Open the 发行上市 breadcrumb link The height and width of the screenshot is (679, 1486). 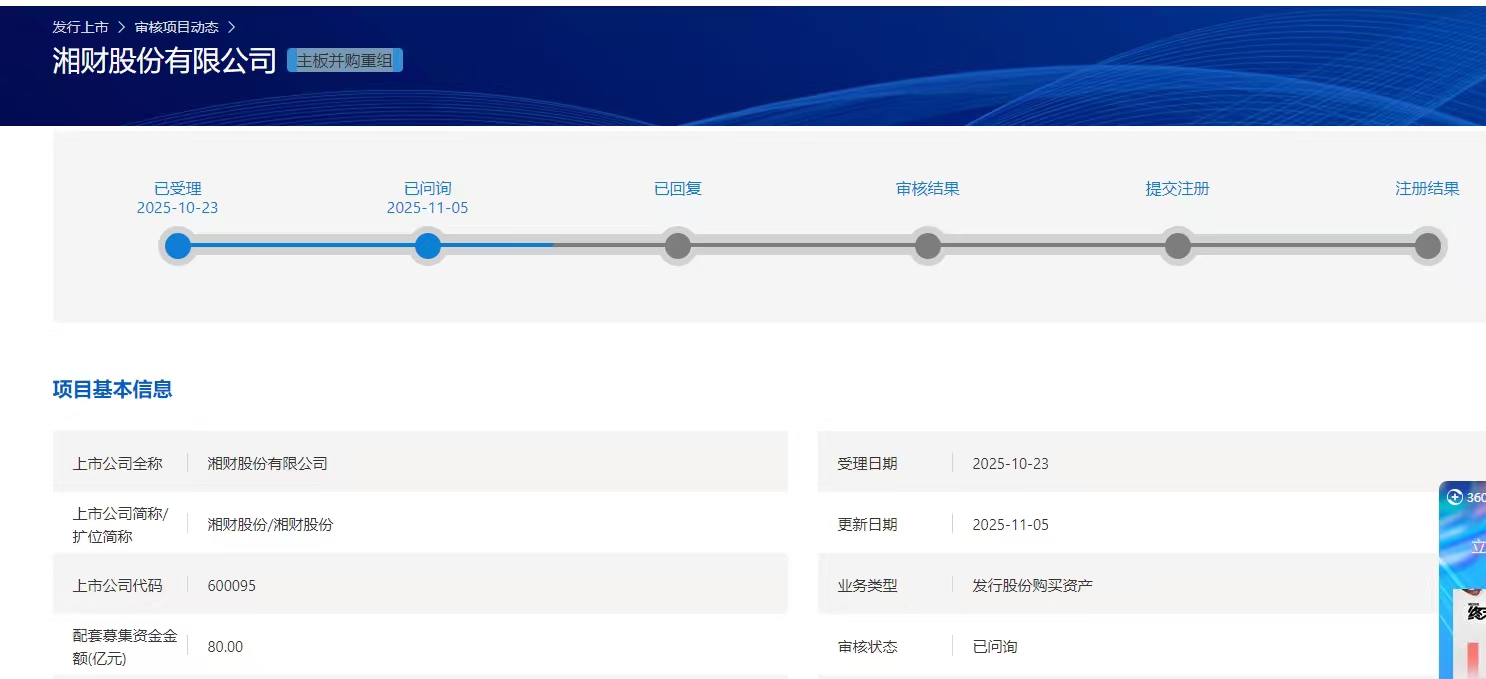80,27
